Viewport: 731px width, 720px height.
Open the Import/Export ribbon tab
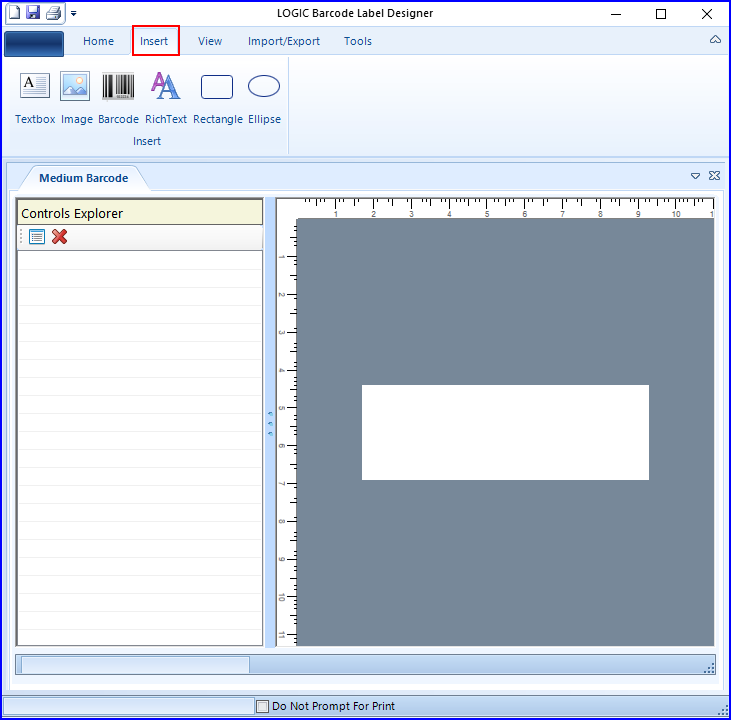(x=283, y=41)
